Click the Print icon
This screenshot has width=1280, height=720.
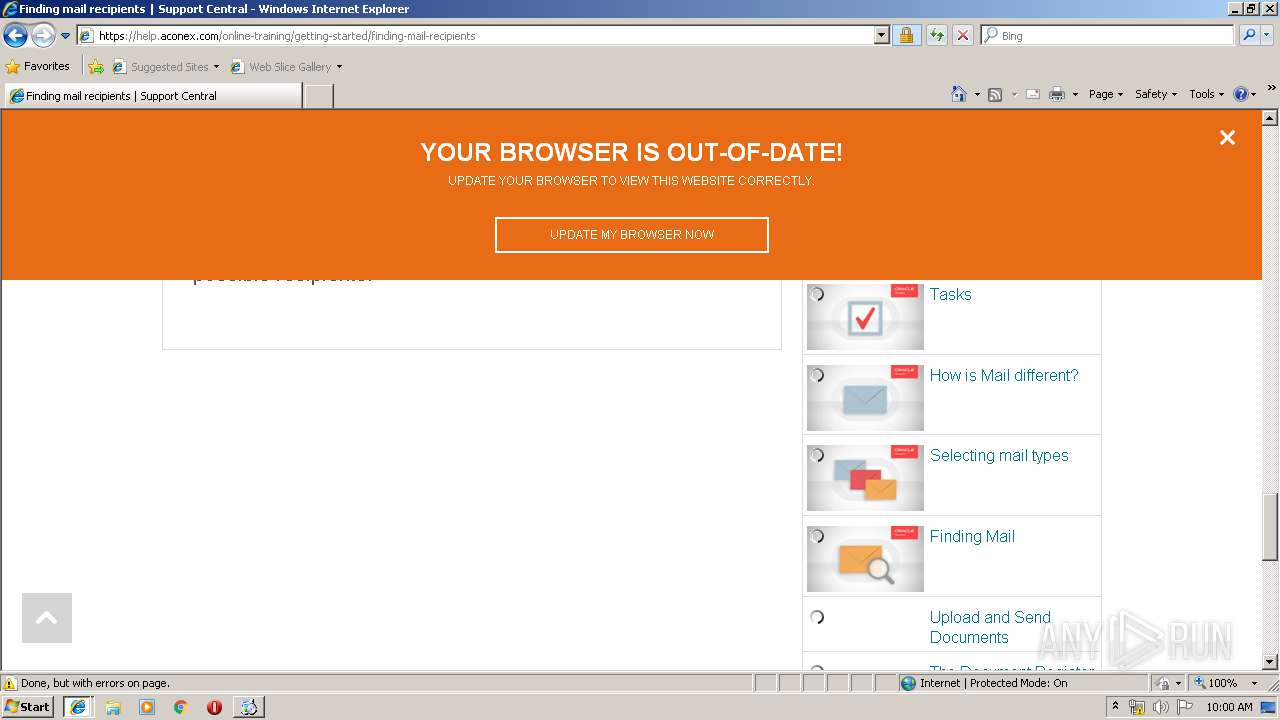click(x=1057, y=94)
